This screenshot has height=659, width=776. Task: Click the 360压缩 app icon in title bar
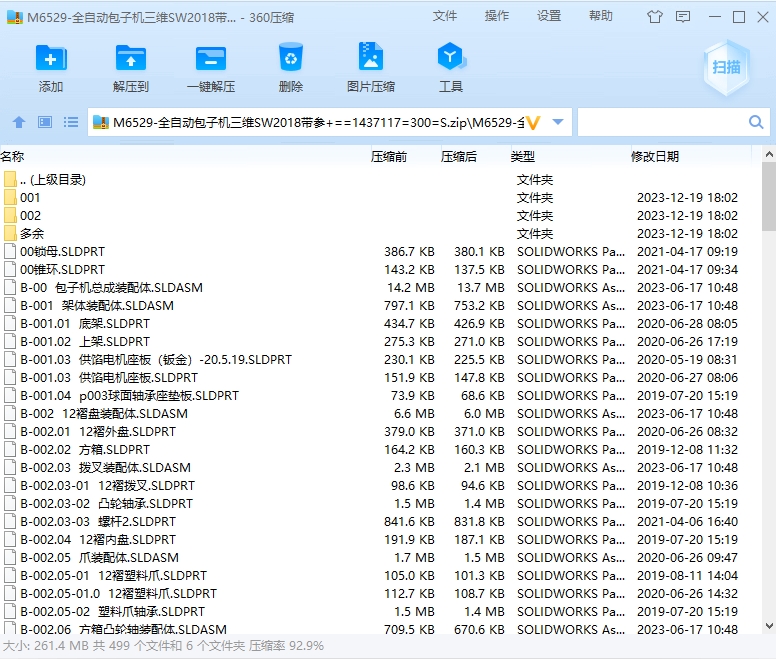15,17
